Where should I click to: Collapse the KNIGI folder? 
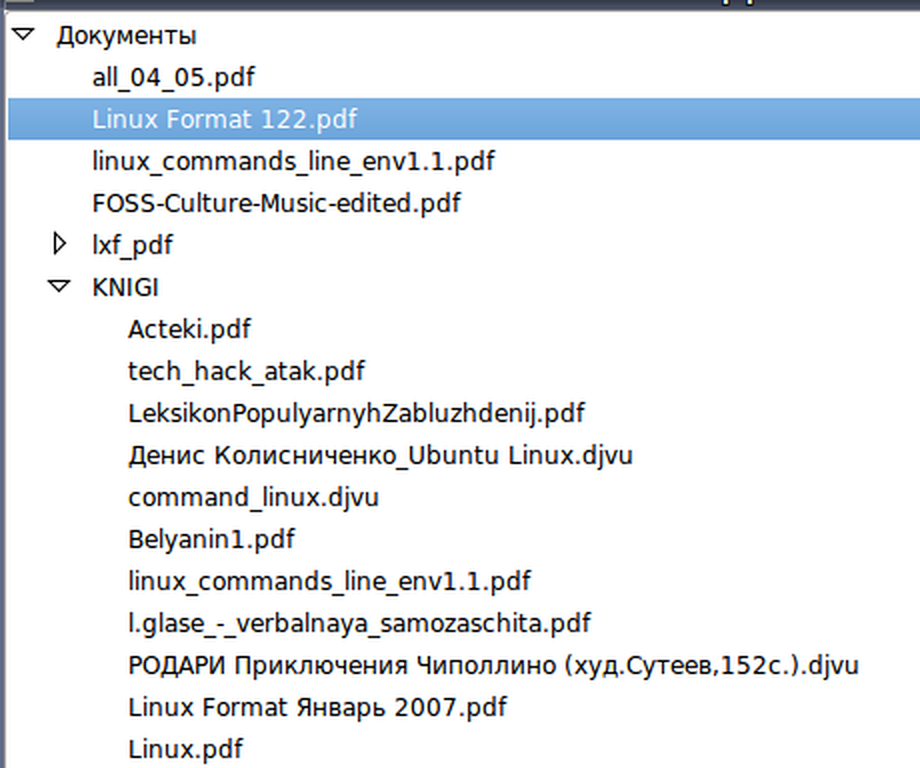click(x=59, y=286)
